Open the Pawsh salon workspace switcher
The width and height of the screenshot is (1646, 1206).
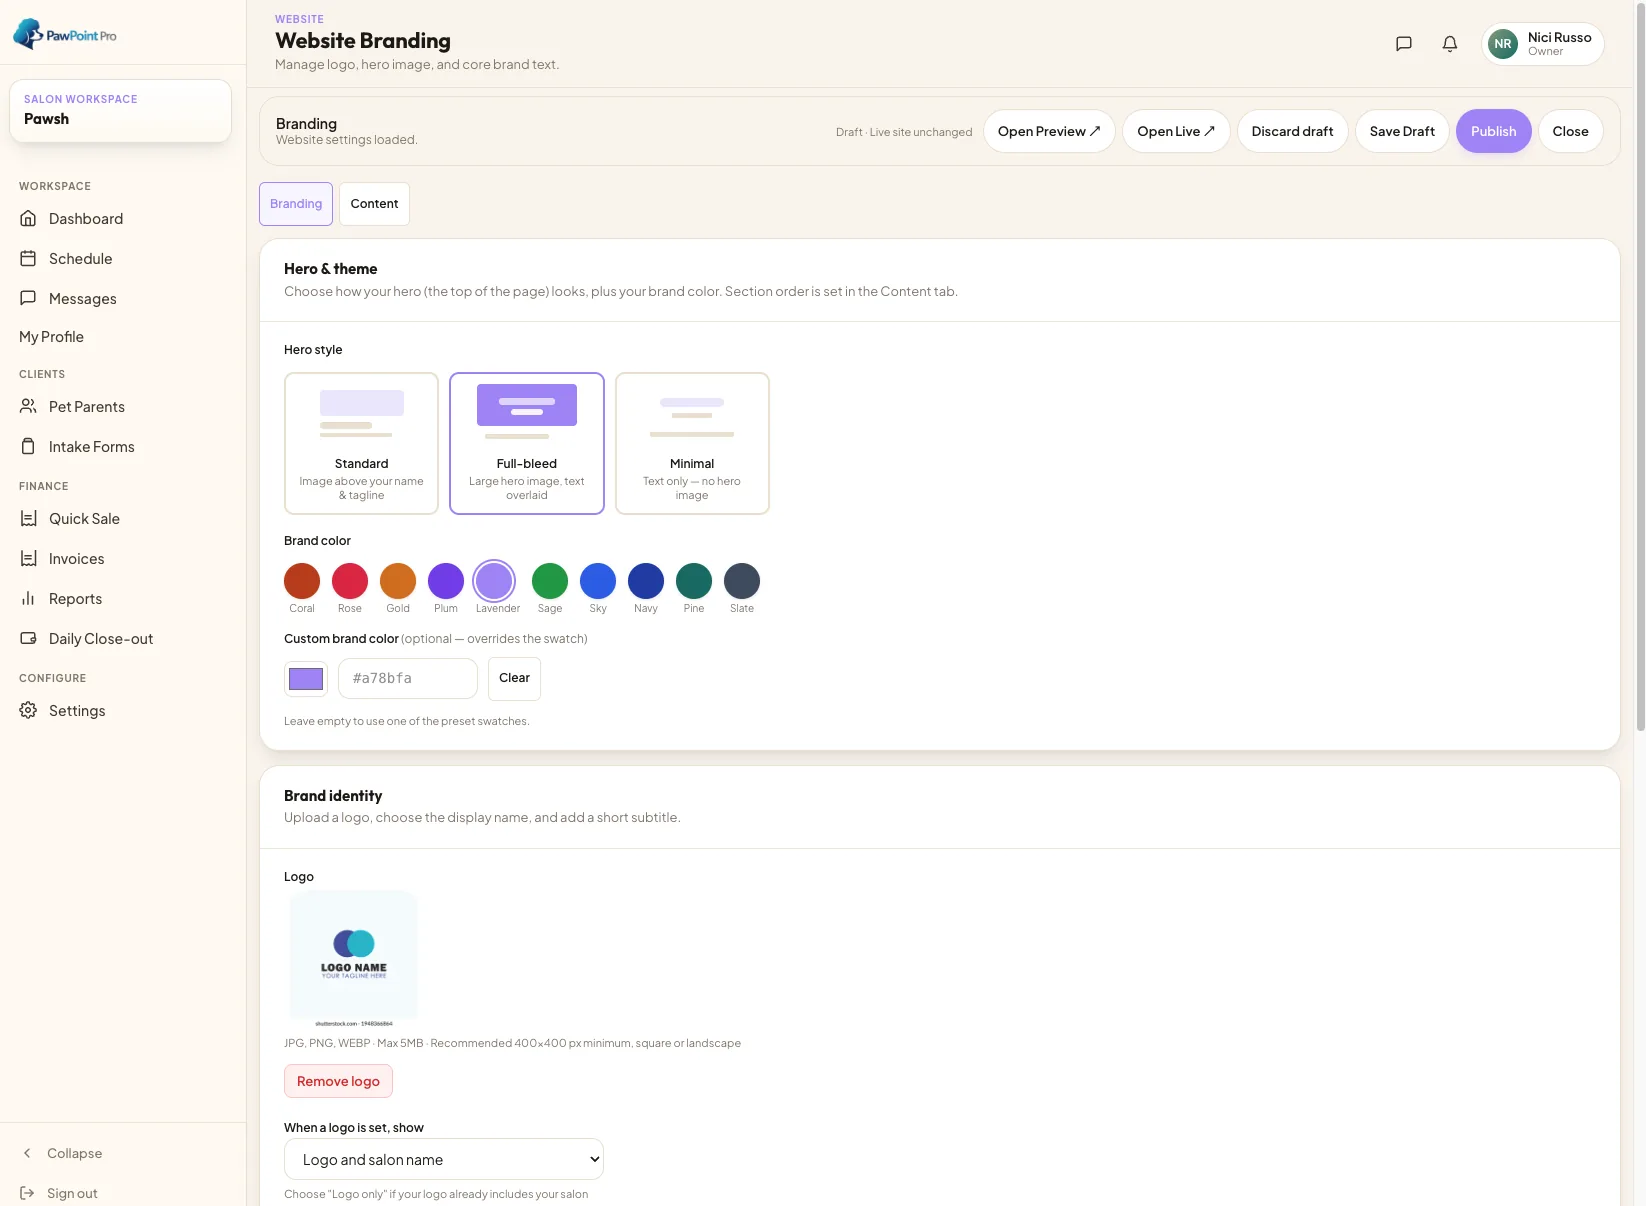120,110
